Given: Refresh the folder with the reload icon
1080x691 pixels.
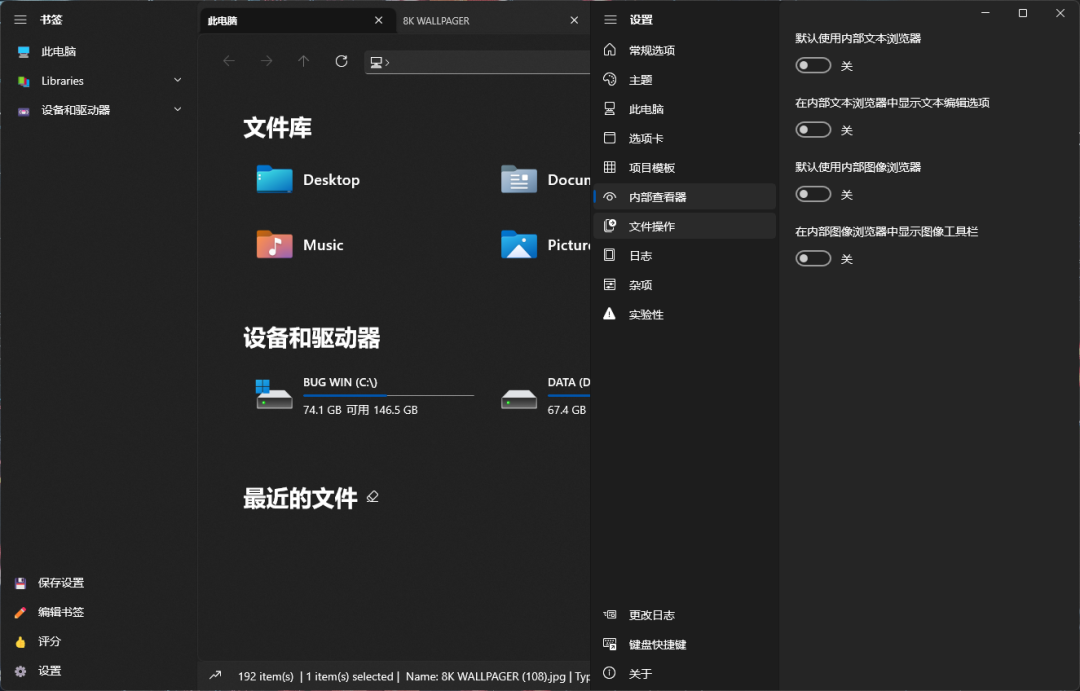Looking at the screenshot, I should (341, 61).
